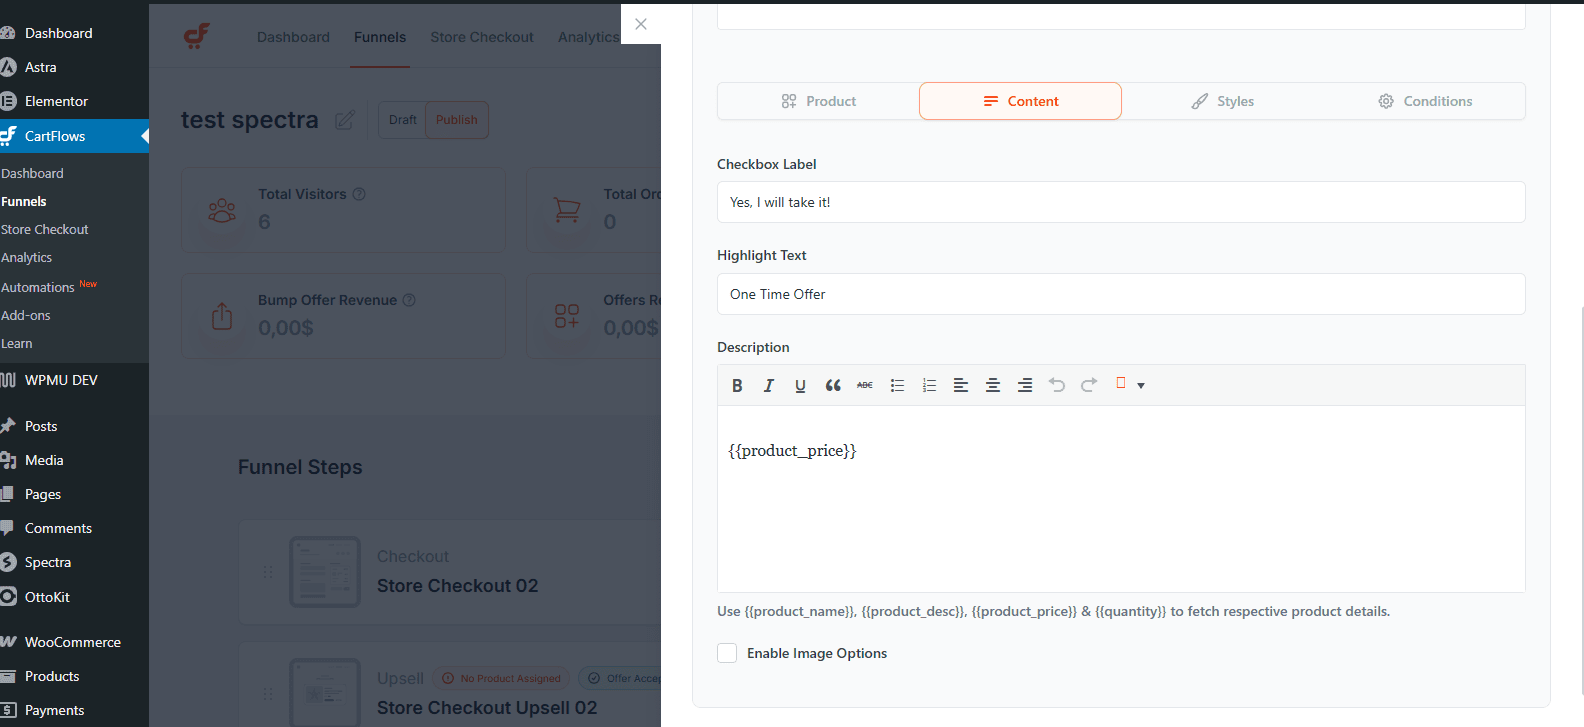The width and height of the screenshot is (1584, 727).
Task: Apply strikethrough in Description toolbar
Action: 864,385
